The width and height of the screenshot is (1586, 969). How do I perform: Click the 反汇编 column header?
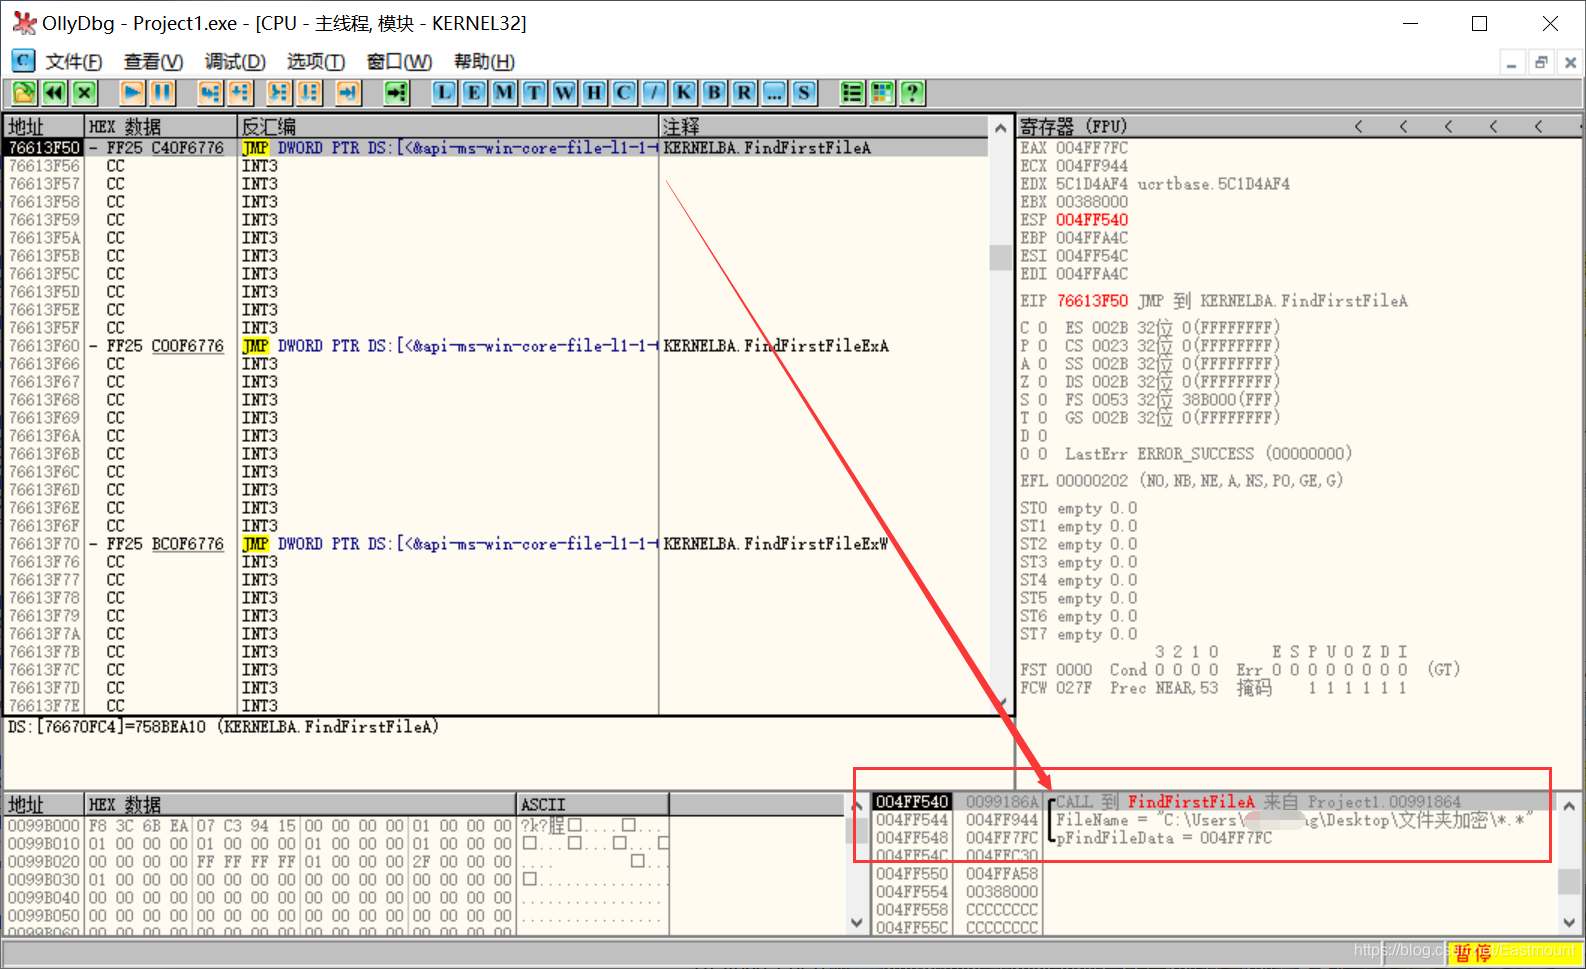[x=448, y=127]
